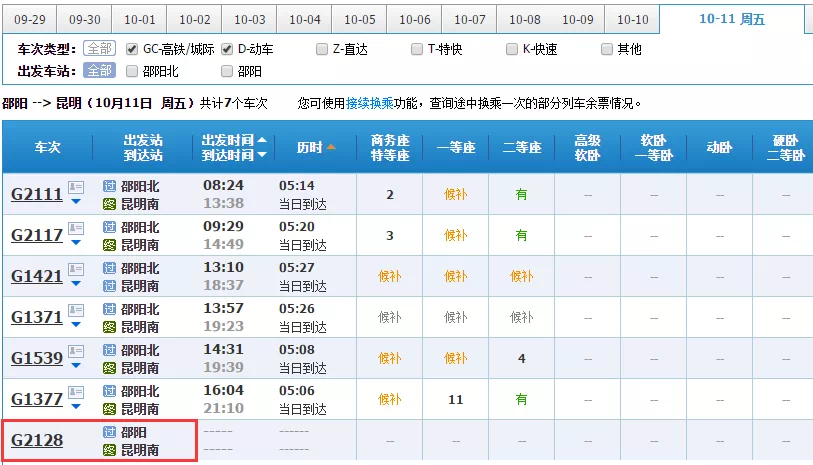Open train G1421 details

(x=37, y=276)
